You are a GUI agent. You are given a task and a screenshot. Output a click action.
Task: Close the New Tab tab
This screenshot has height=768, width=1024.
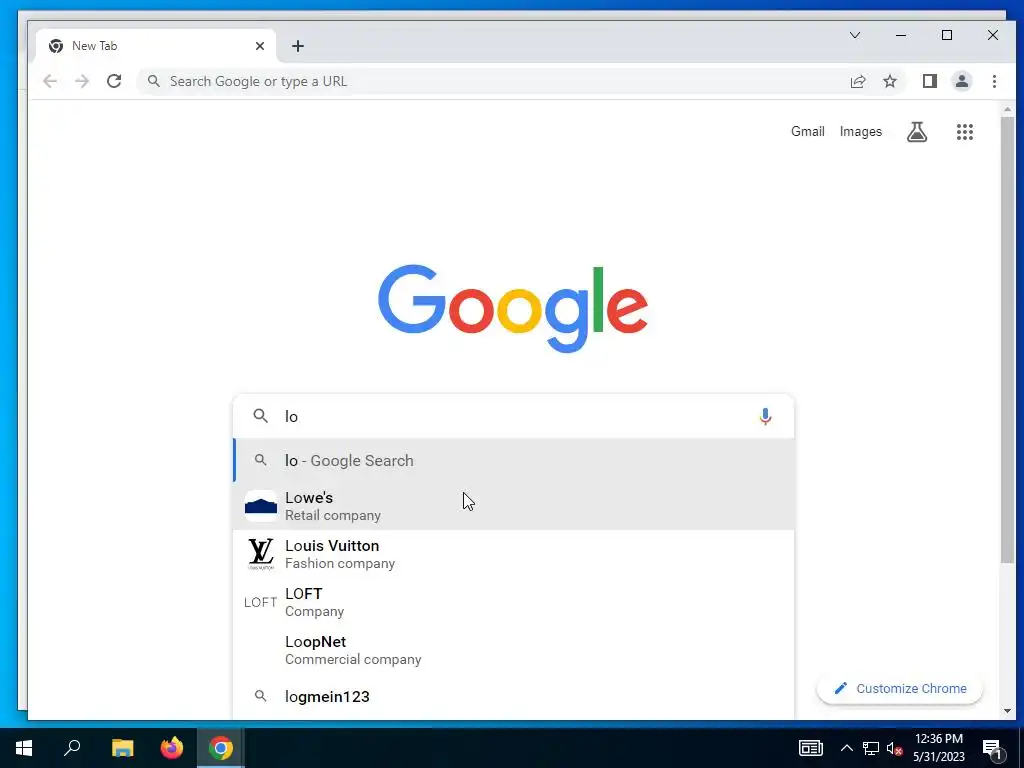click(x=260, y=46)
